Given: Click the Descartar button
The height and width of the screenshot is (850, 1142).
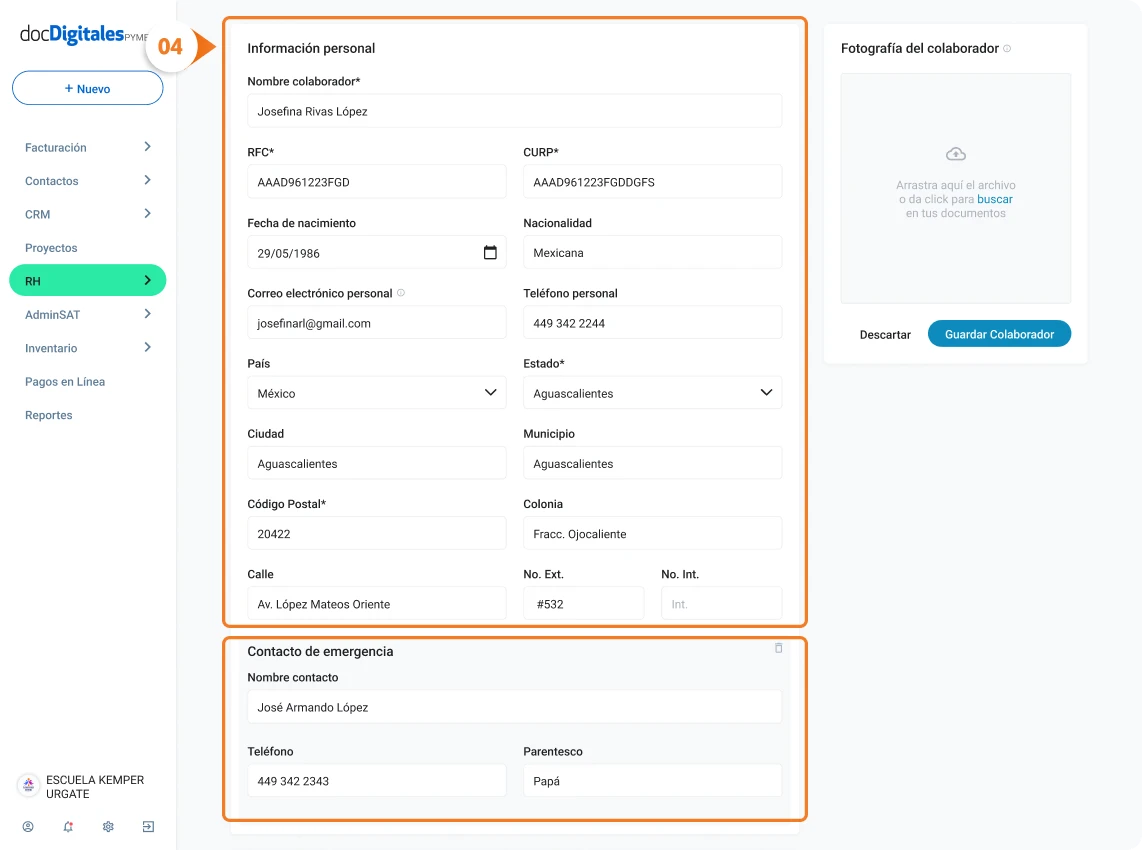Looking at the screenshot, I should tap(885, 335).
